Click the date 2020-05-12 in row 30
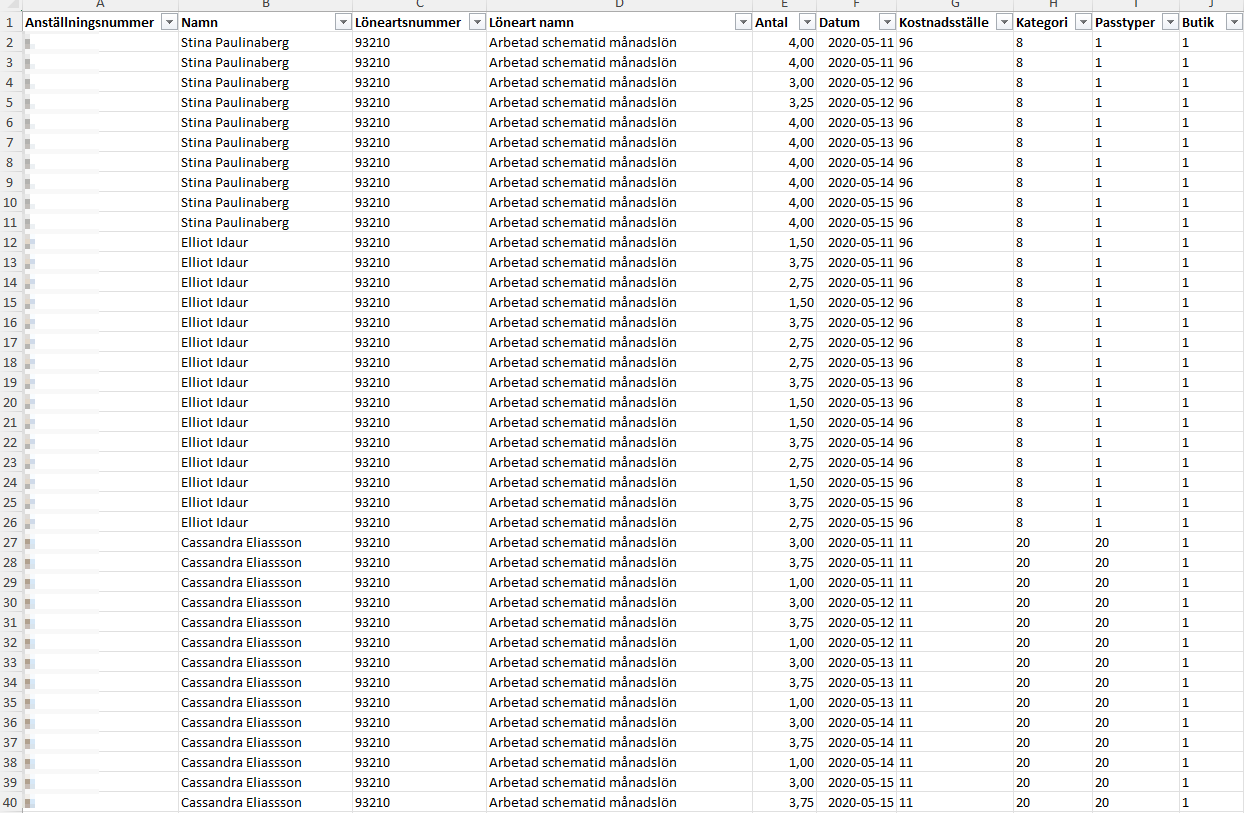 pos(857,602)
